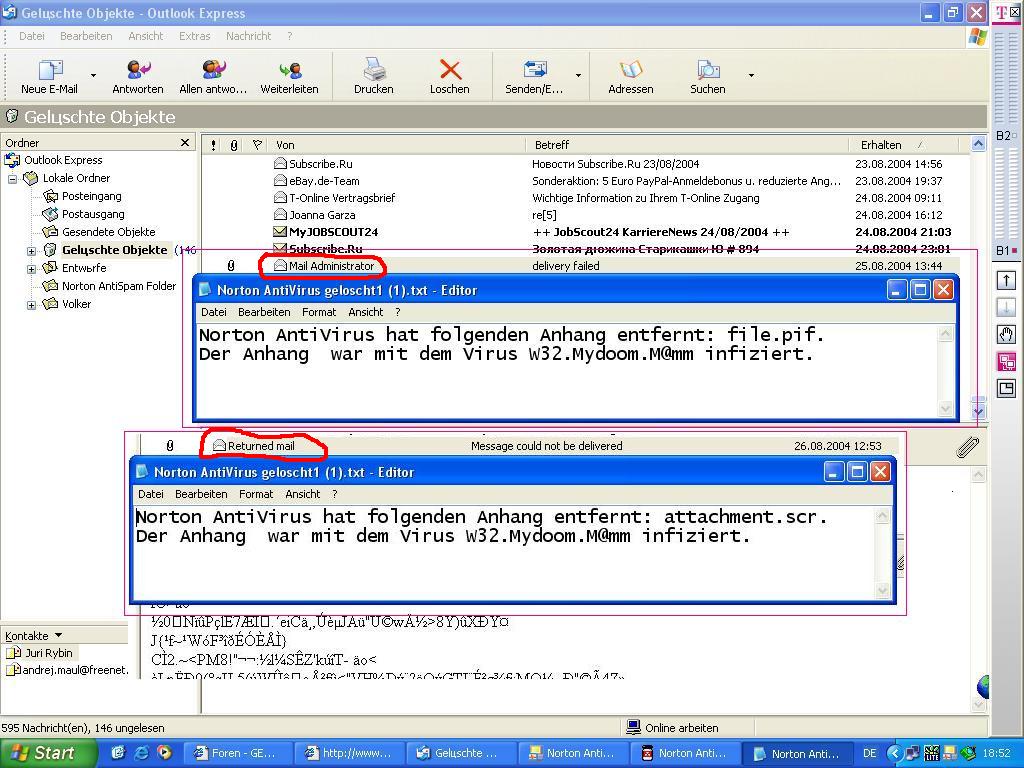Click the Windows Start button
Viewport: 1024px width, 768px height.
48,752
